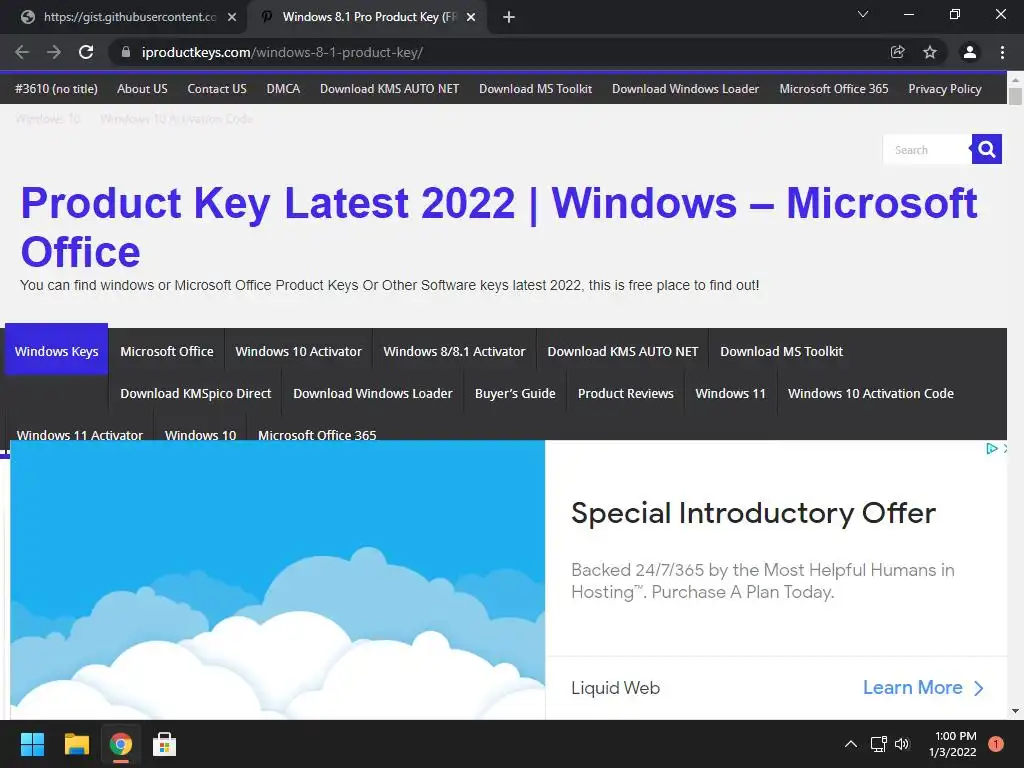Screen dimensions: 1024x768
Task: Click the address bar URL
Action: pos(282,52)
